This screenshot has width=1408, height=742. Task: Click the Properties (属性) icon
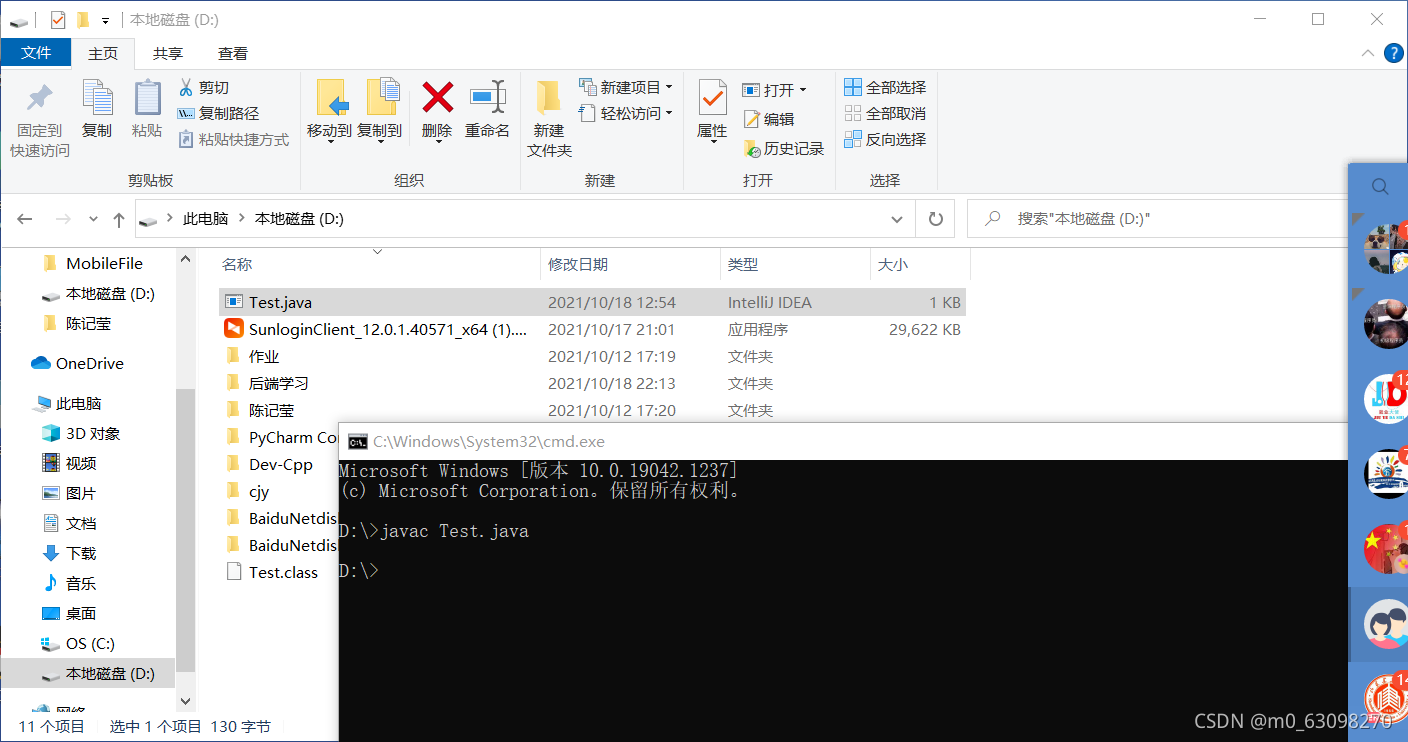click(x=712, y=98)
